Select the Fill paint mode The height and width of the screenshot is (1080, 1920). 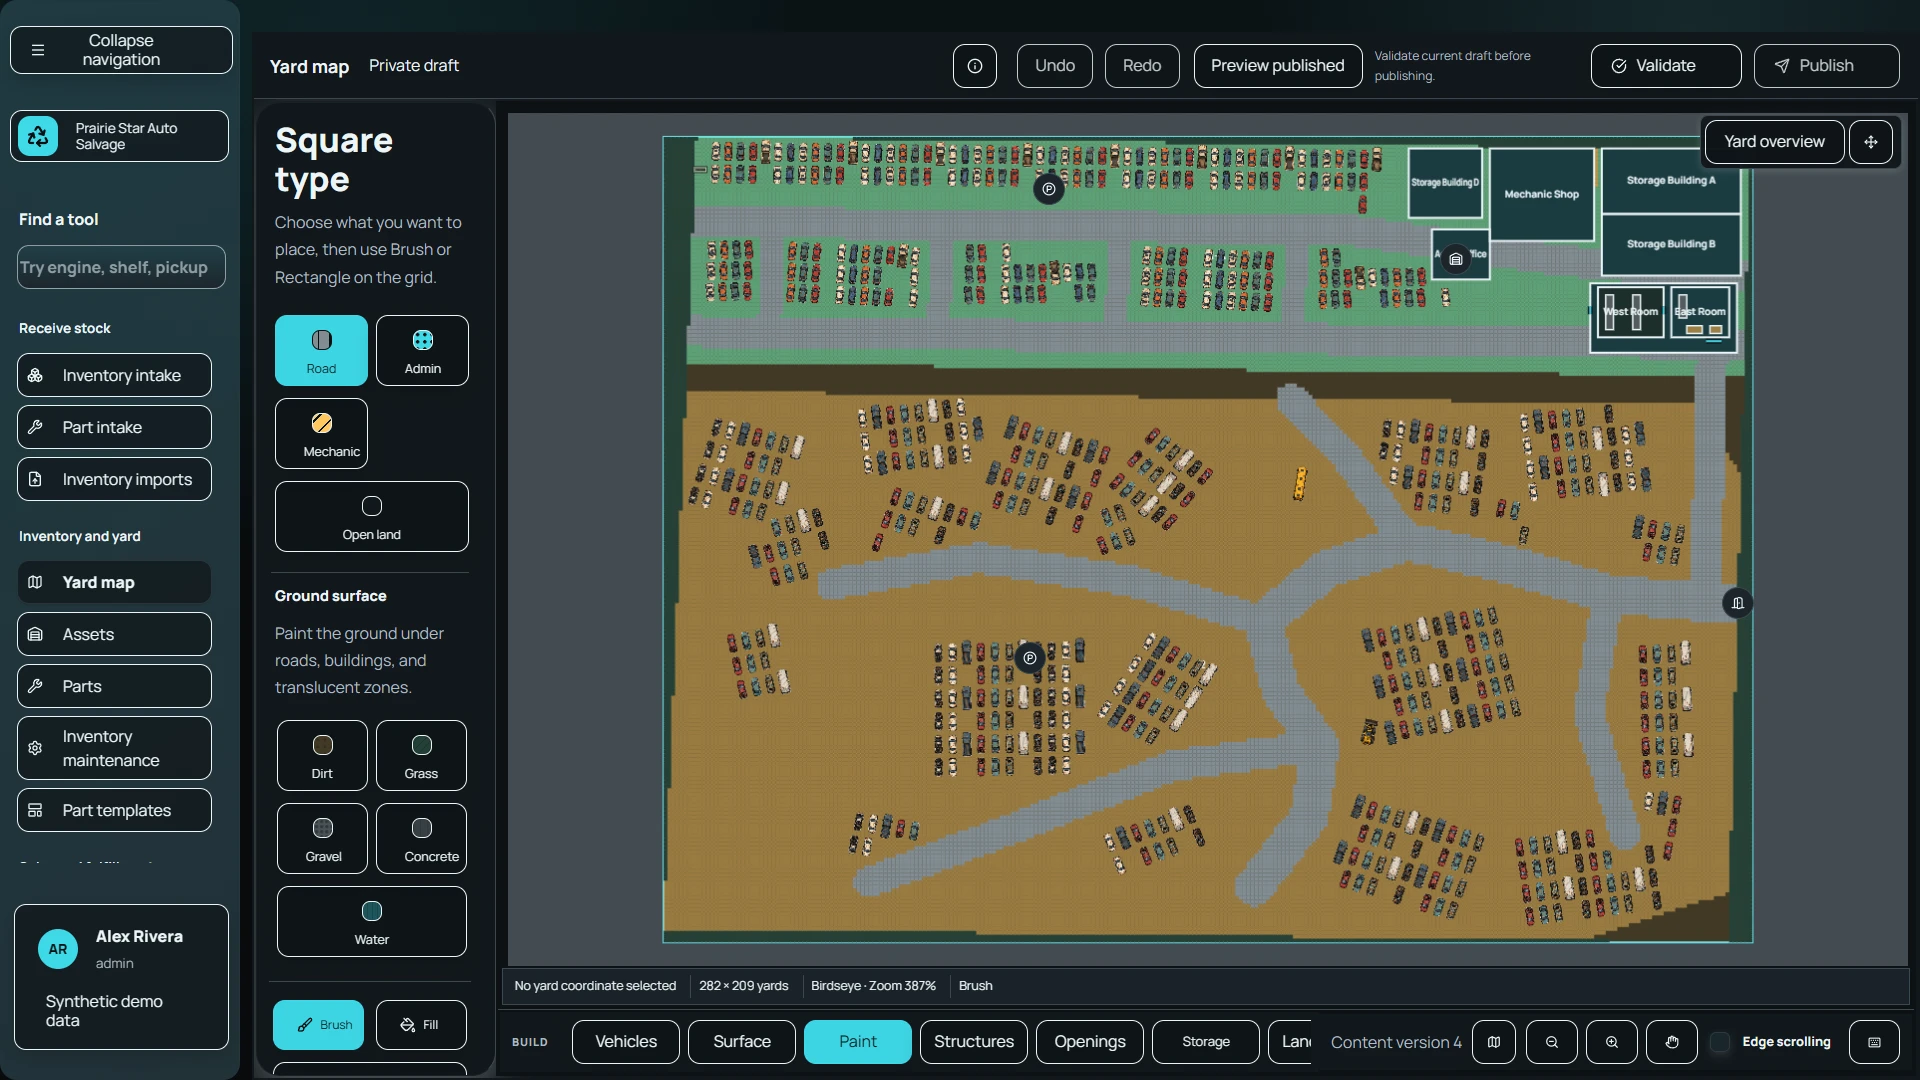pos(421,1025)
